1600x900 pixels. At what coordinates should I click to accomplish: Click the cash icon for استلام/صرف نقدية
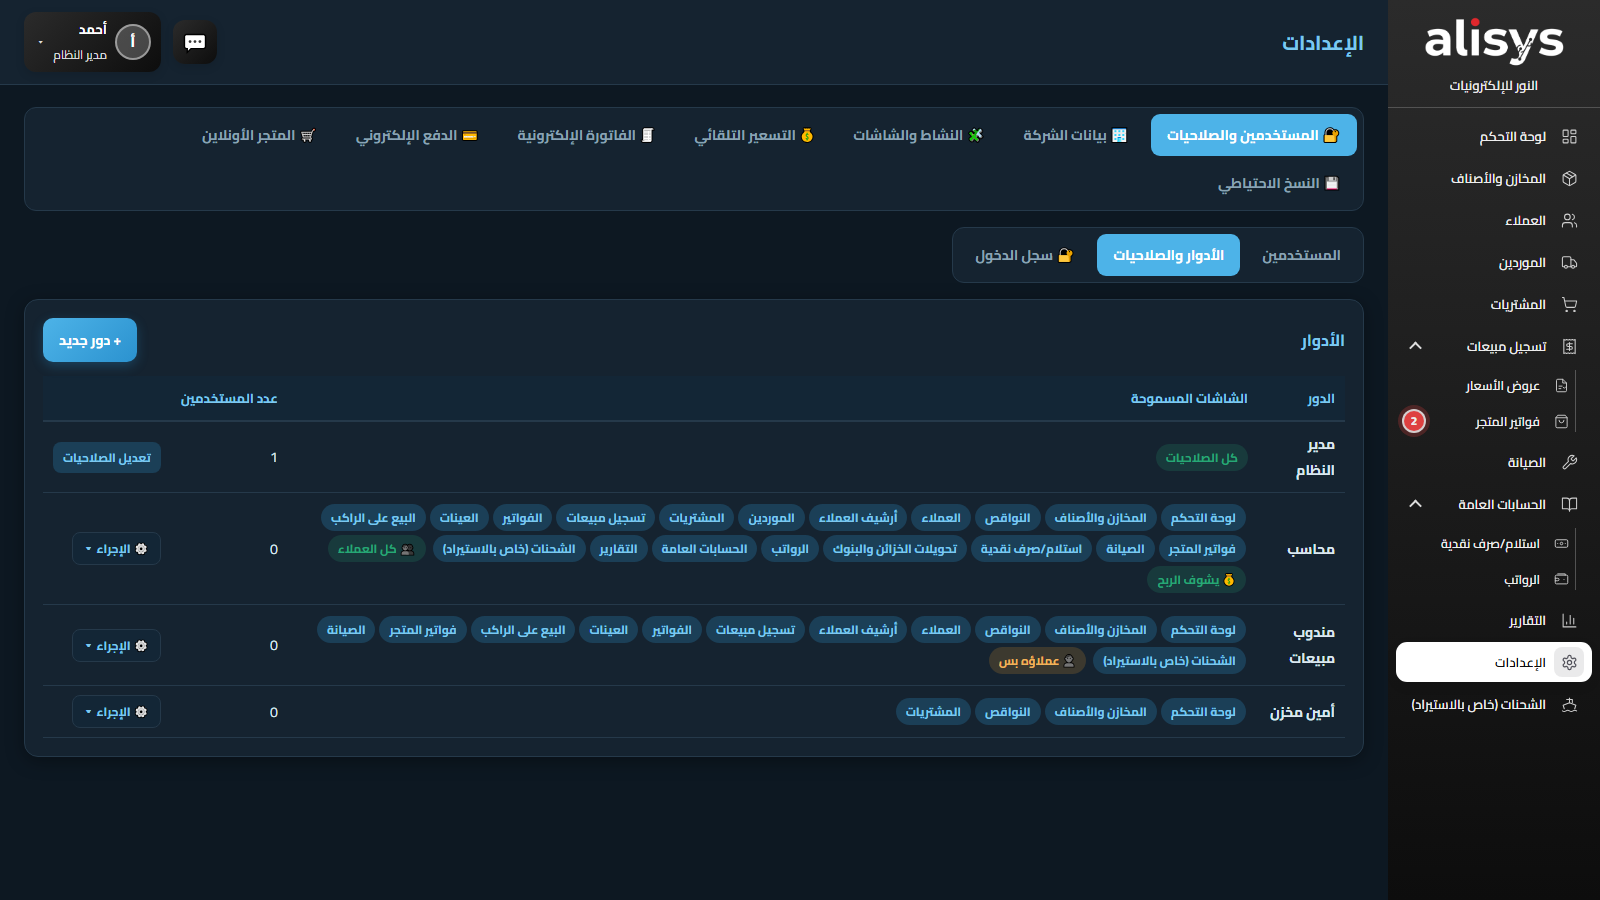pyautogui.click(x=1562, y=543)
